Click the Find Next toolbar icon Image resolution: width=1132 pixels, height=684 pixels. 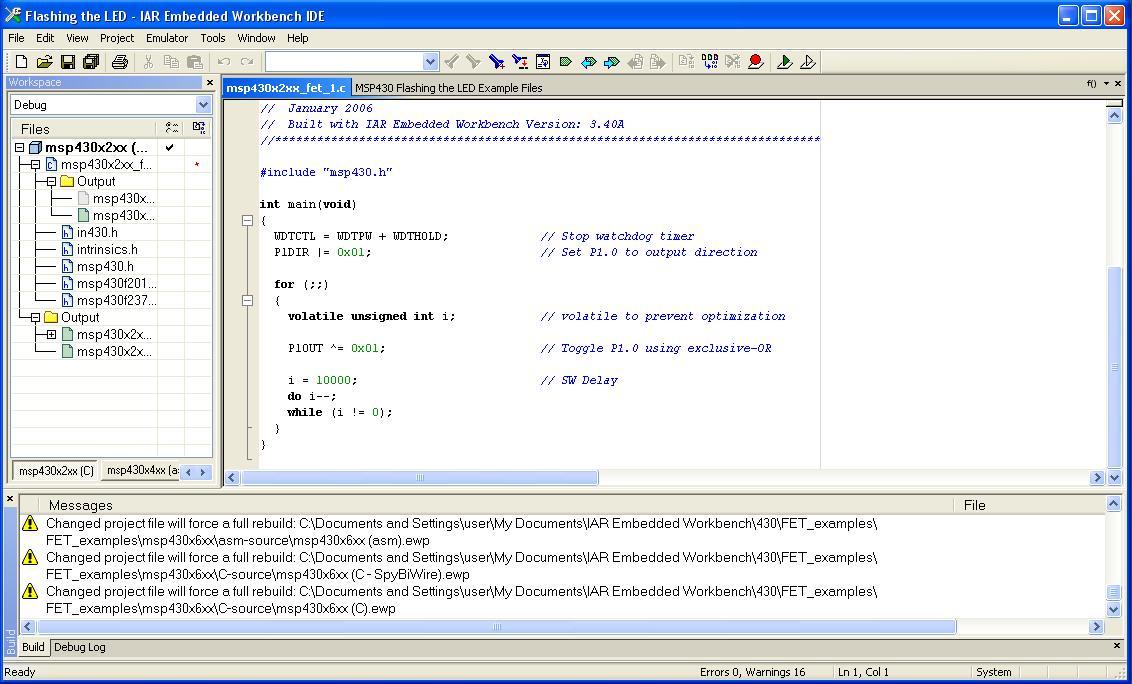click(474, 62)
